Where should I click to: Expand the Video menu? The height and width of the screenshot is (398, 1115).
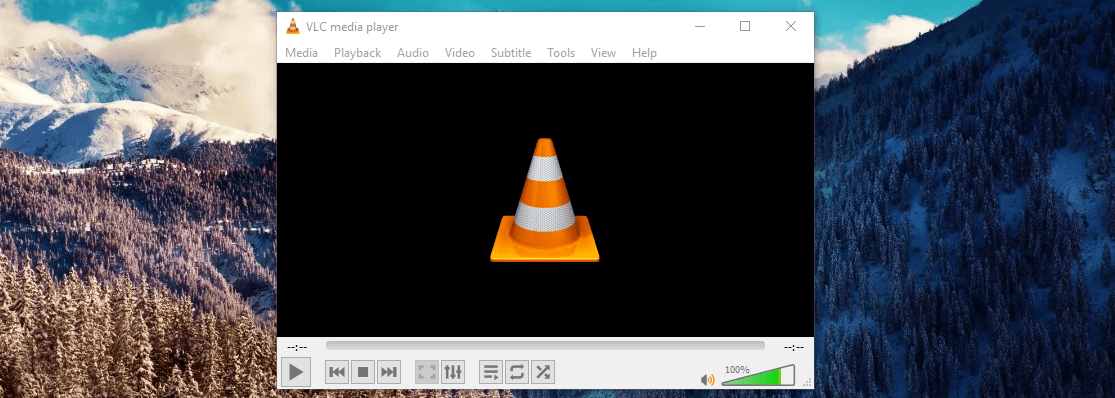(x=459, y=53)
